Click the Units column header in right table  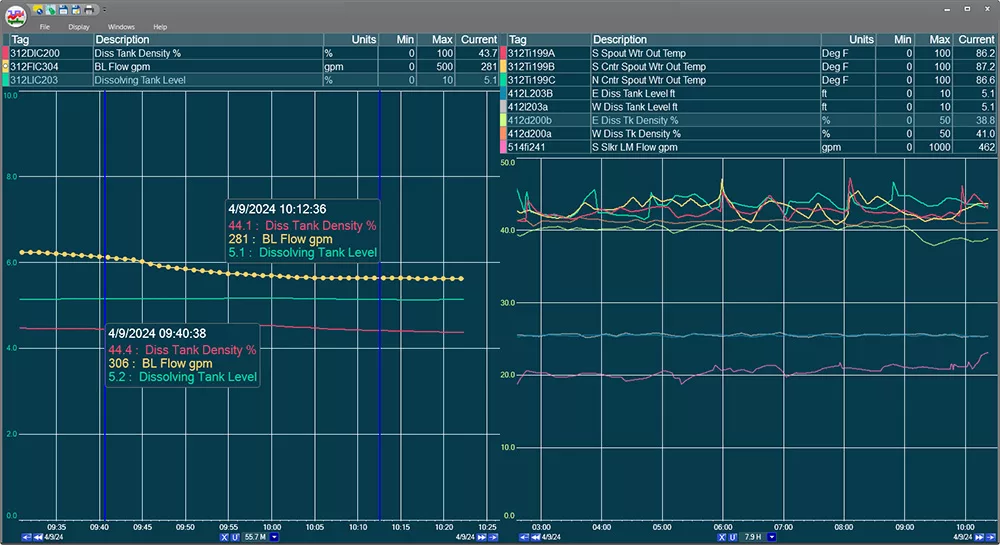tap(848, 40)
